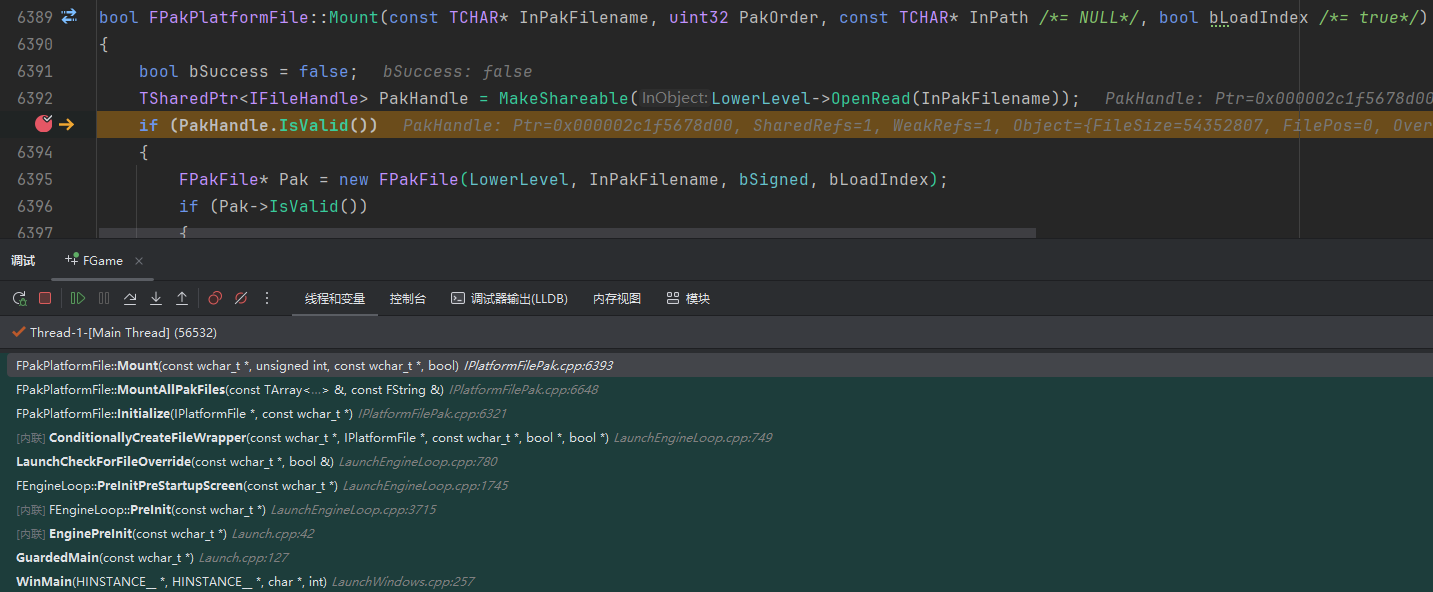Open the 调试器输出(LLDB) tab
The height and width of the screenshot is (592, 1433).
pyautogui.click(x=509, y=299)
